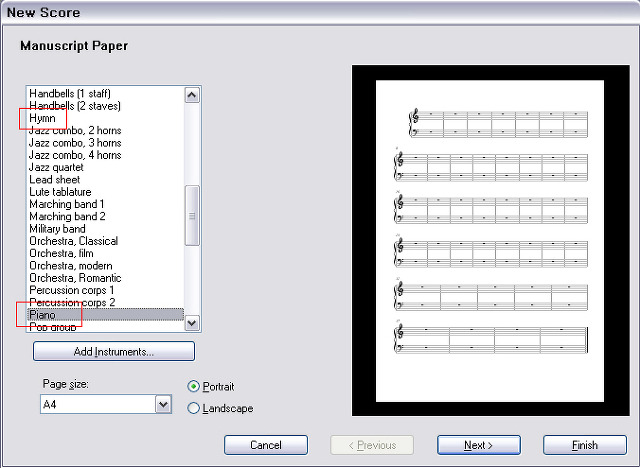Click the score page preview
640x468 pixels.
pos(490,241)
